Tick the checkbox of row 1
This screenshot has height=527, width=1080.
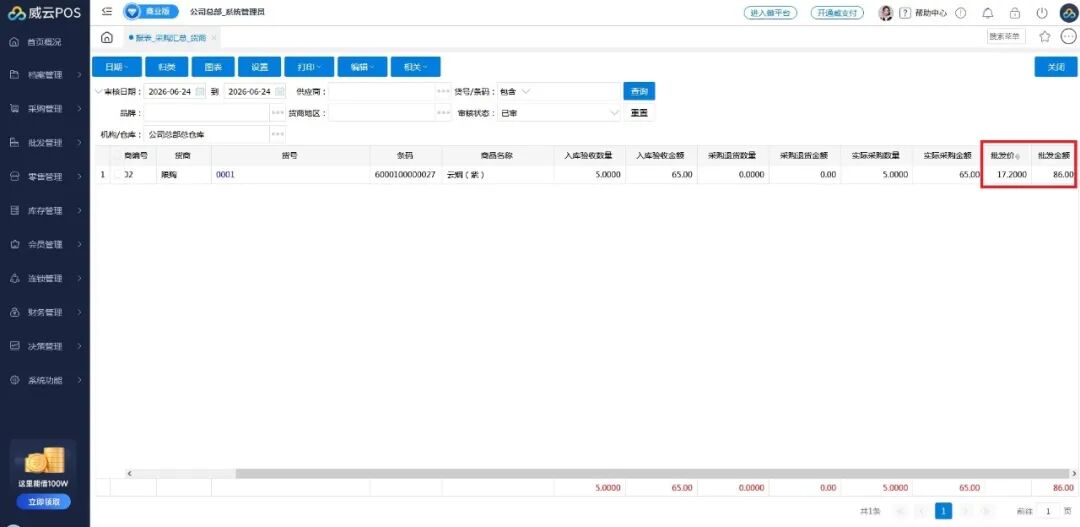tap(117, 175)
